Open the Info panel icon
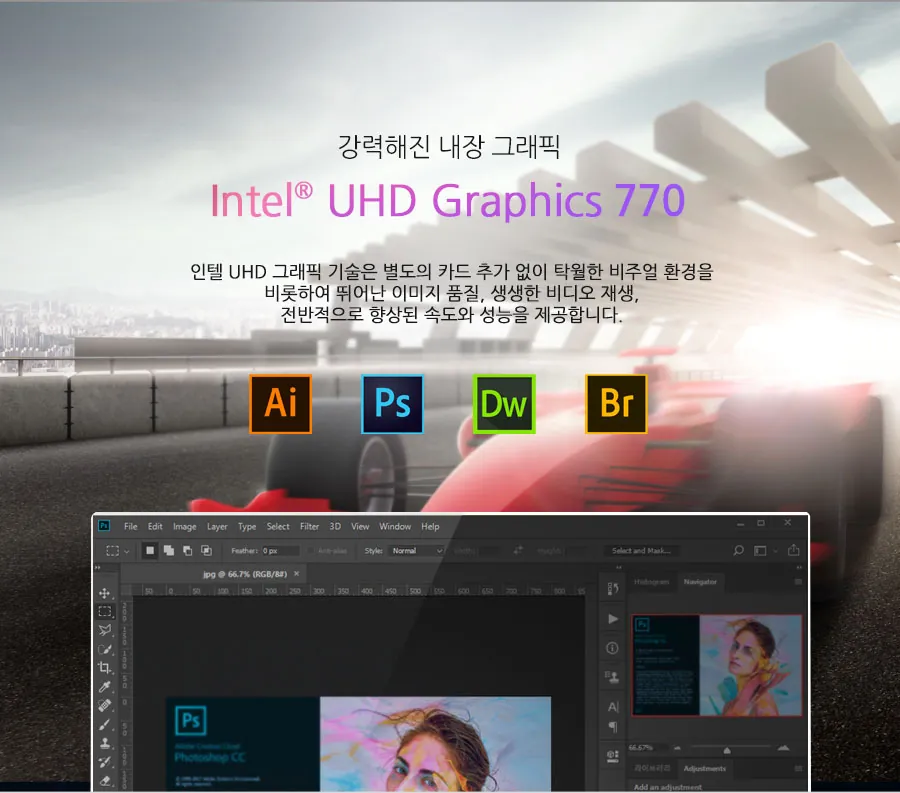 point(612,648)
